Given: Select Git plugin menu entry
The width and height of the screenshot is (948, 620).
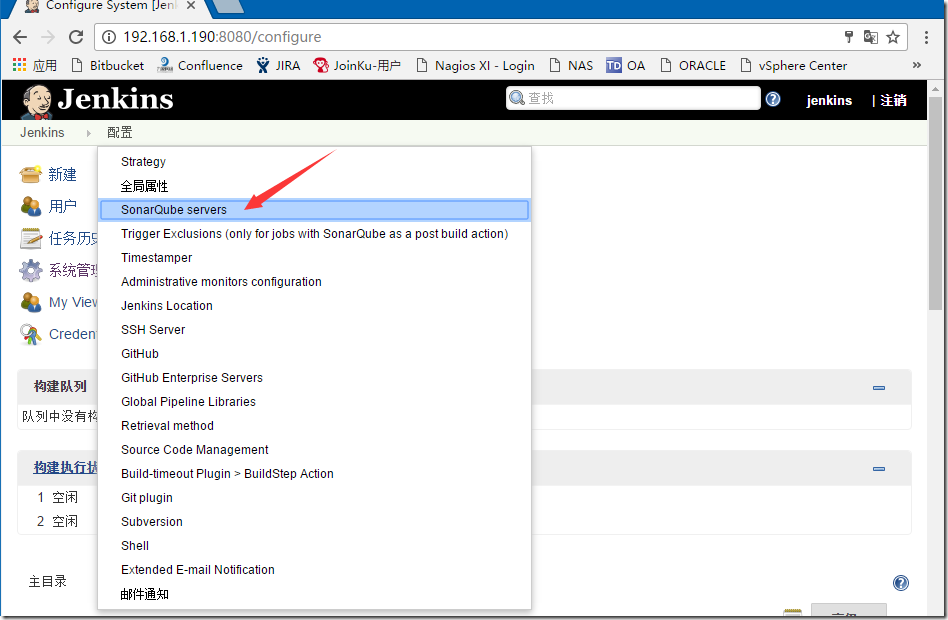Looking at the screenshot, I should pos(314,498).
